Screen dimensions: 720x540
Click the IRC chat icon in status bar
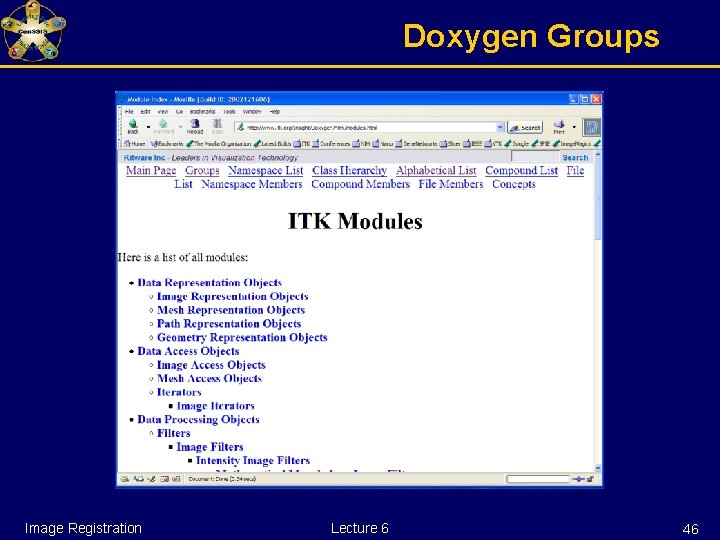[176, 479]
